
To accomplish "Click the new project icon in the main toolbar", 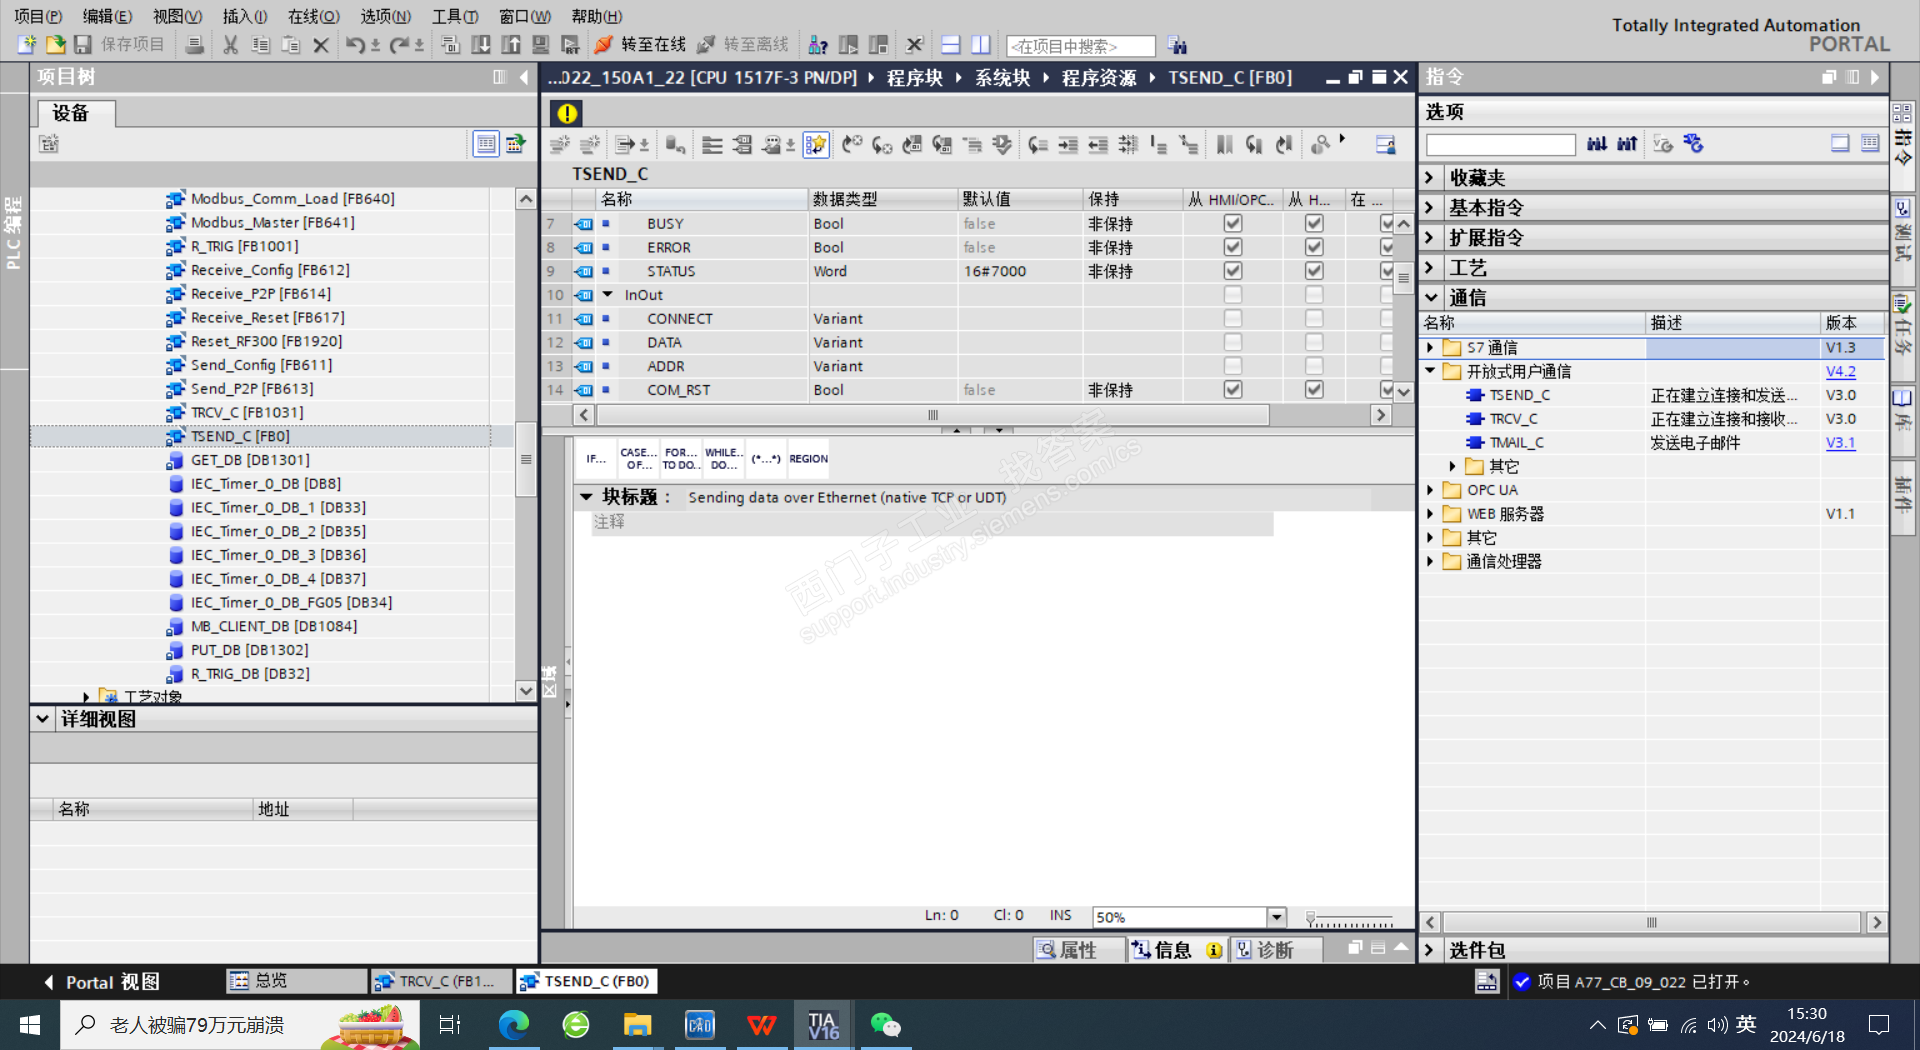I will 27,45.
